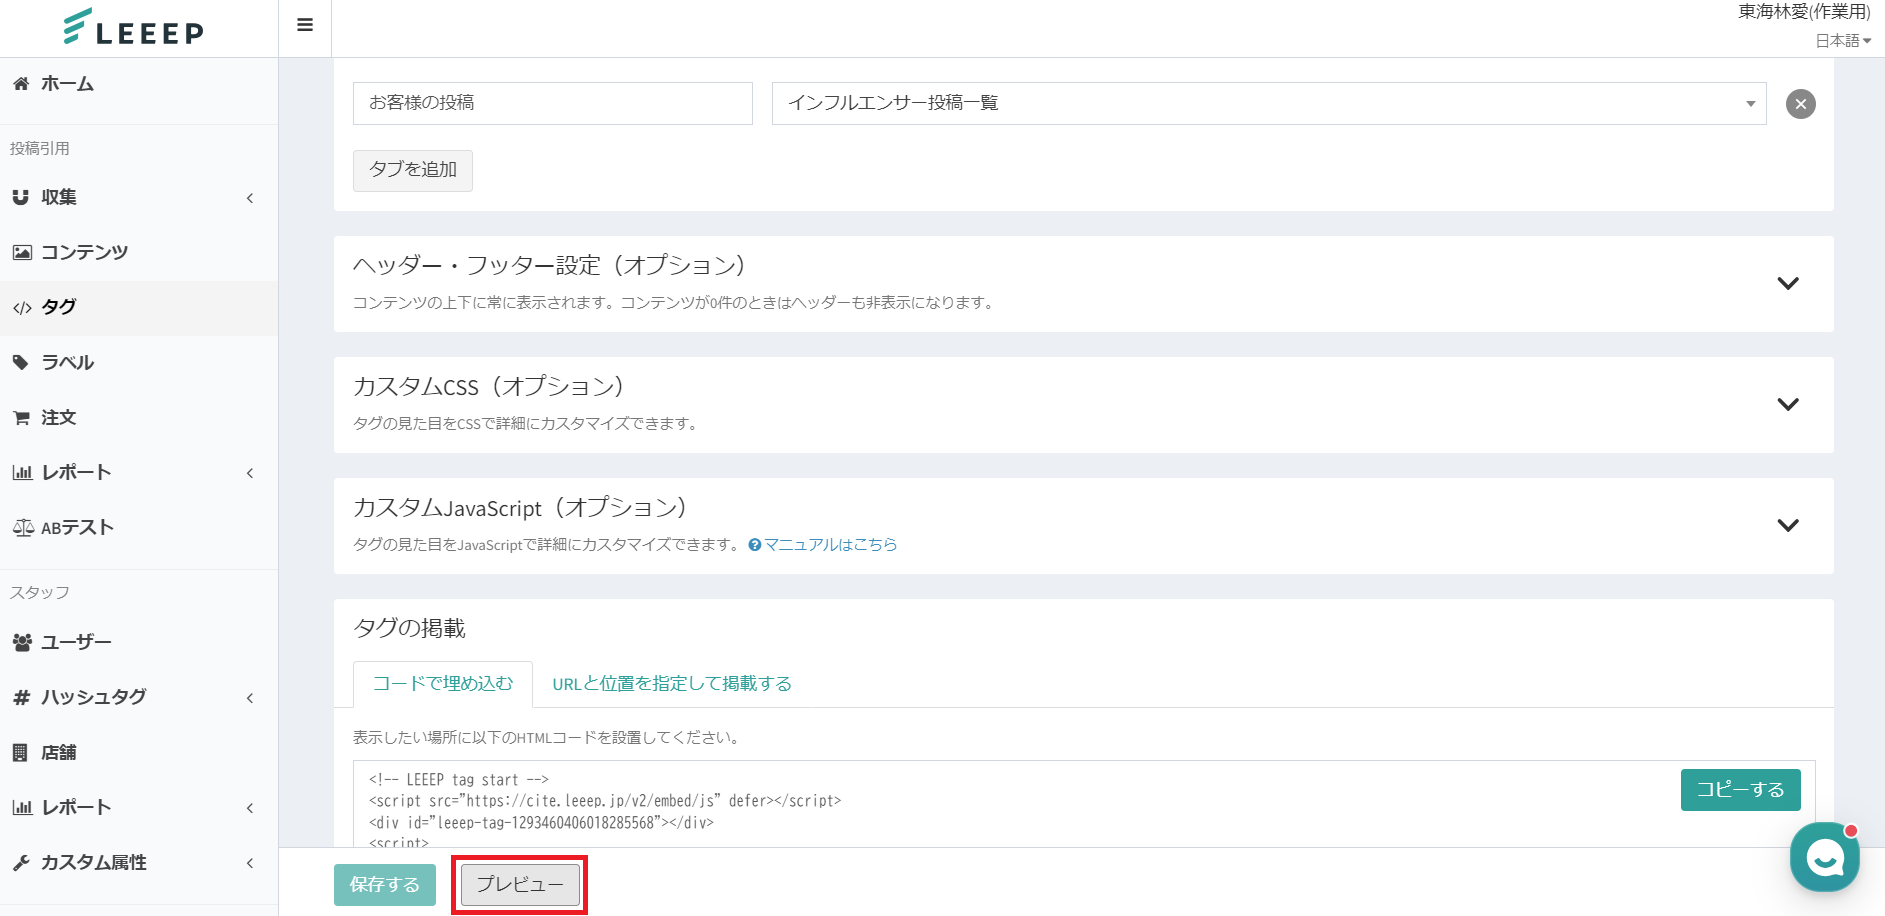
Task: Click the code icon beside タグ
Action: click(22, 307)
